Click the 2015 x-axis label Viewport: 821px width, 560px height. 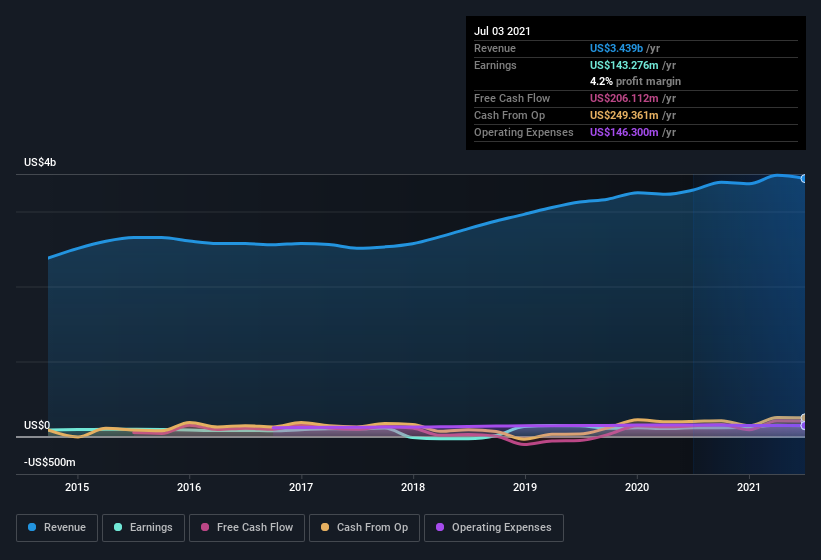point(77,487)
